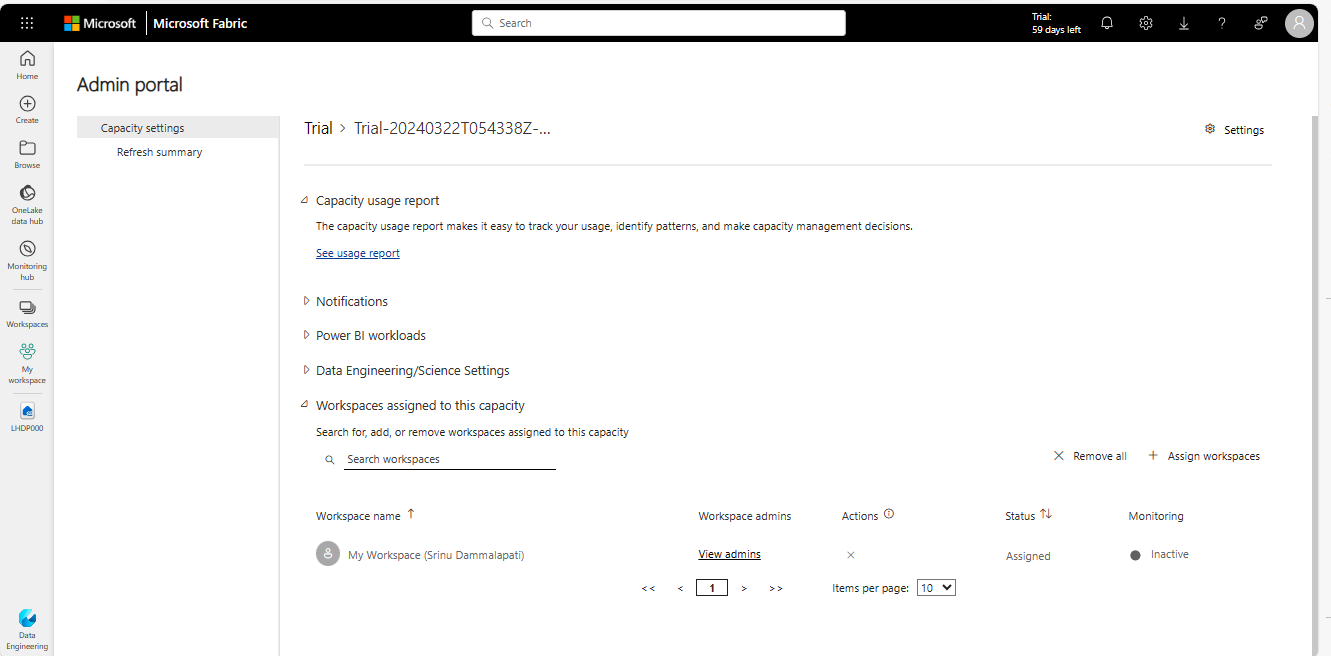Click the Monitoring column header

1156,516
